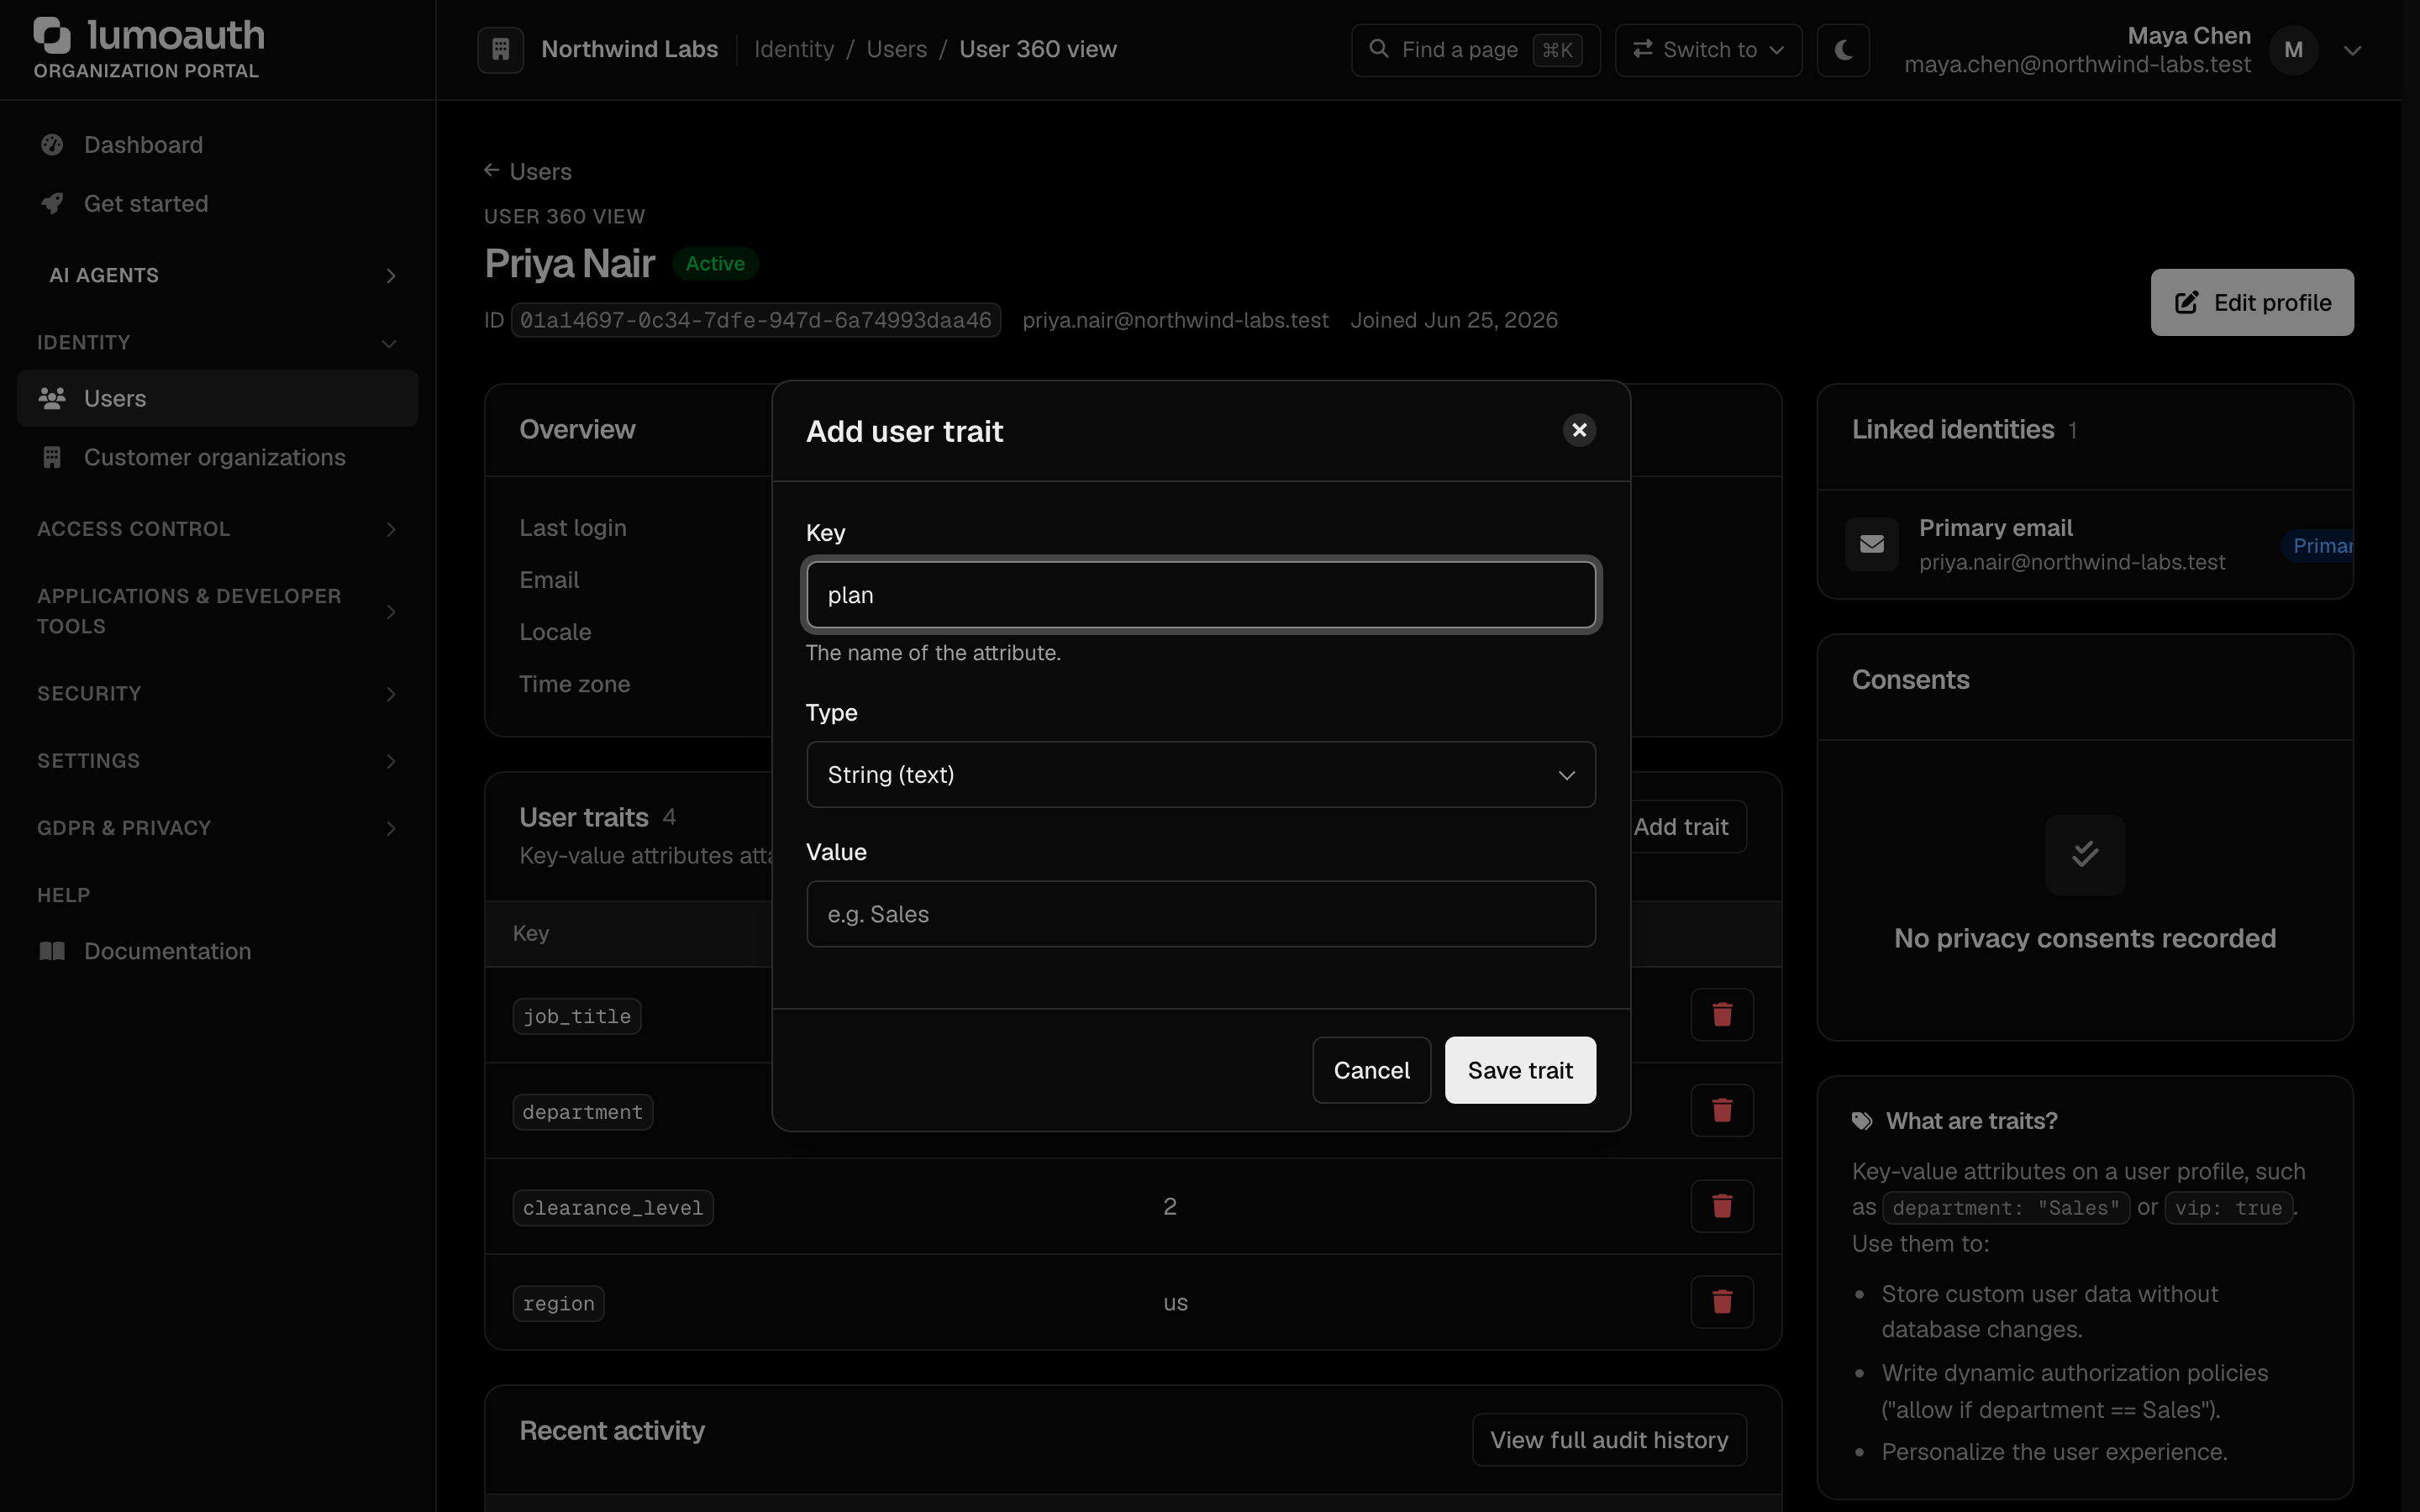Click the Customer organizations building icon

(52, 457)
